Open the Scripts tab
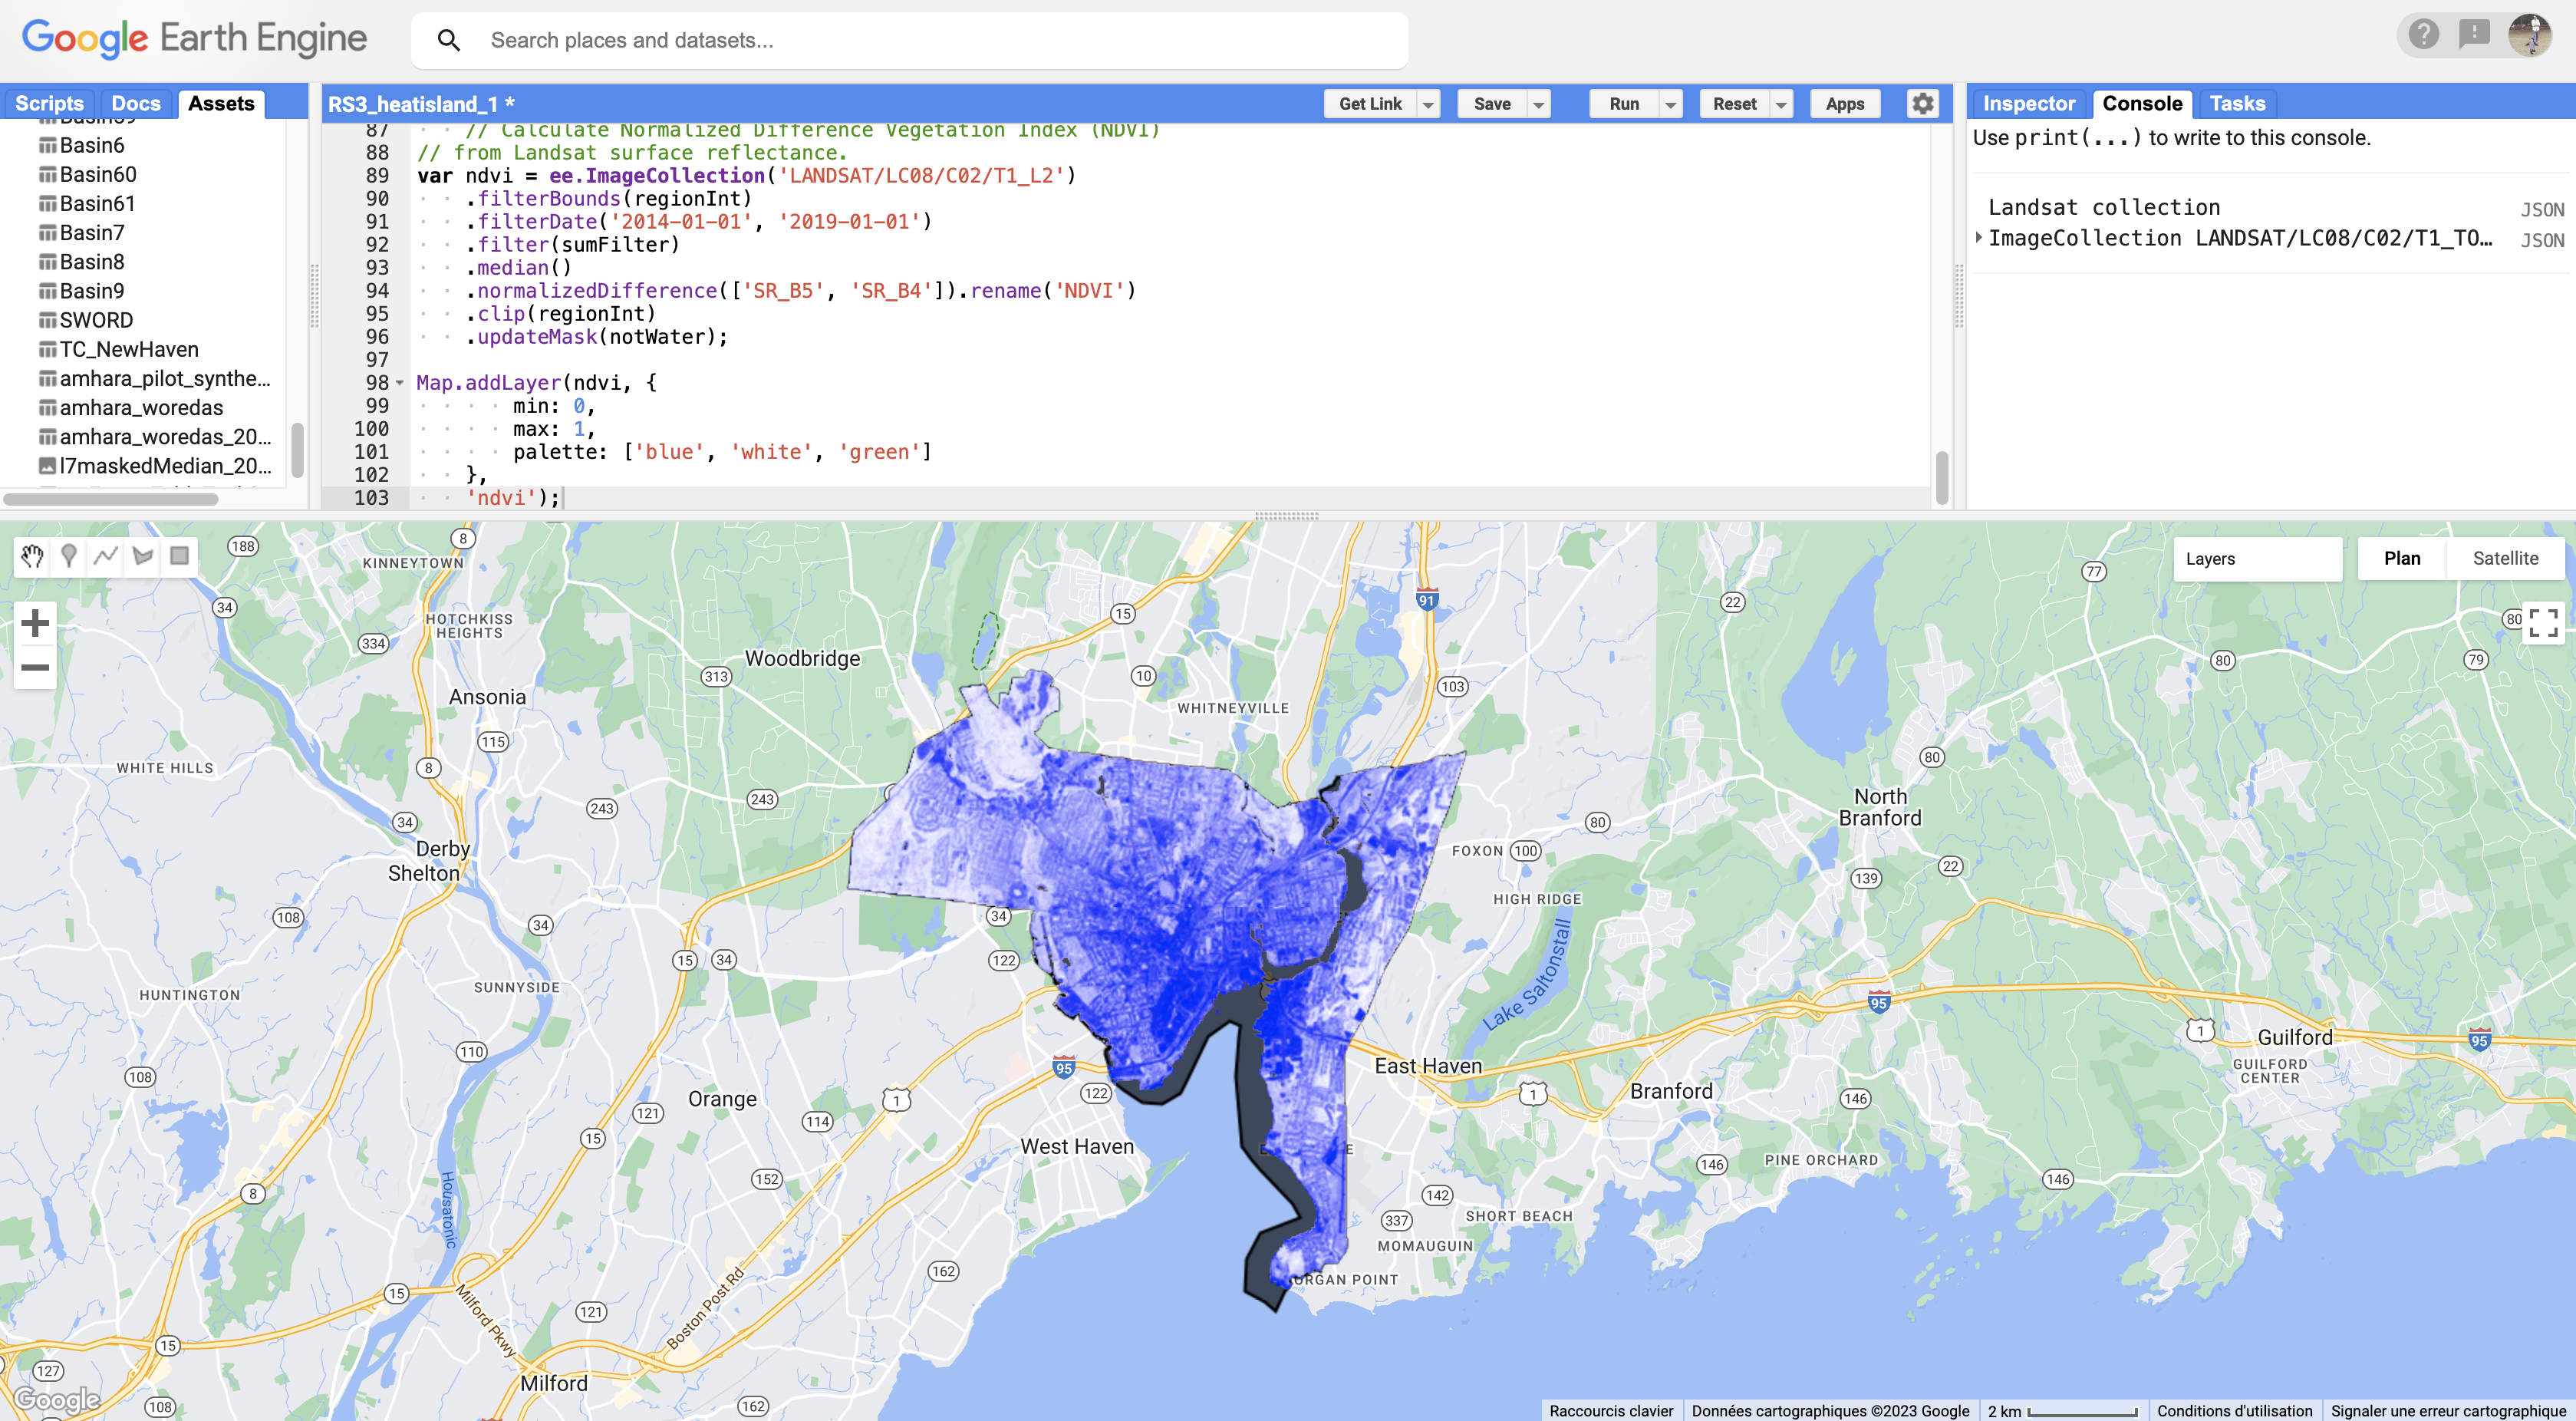 point(49,104)
